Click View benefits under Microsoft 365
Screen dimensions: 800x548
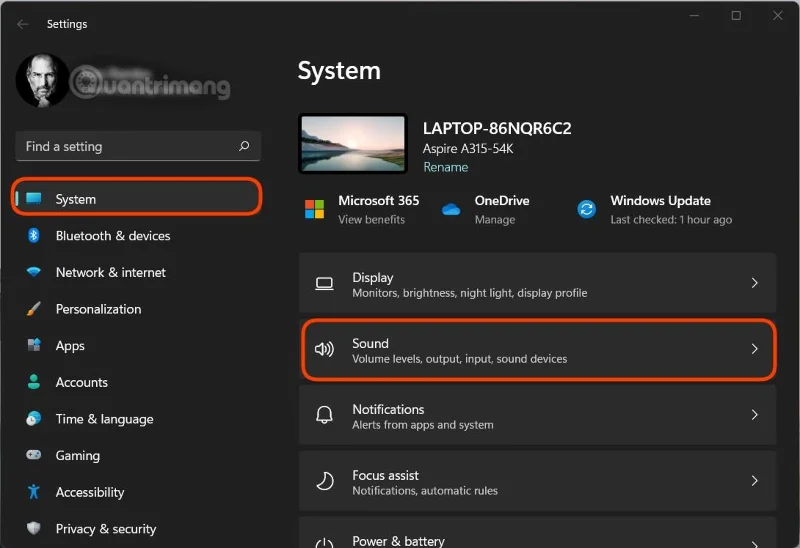pos(371,220)
